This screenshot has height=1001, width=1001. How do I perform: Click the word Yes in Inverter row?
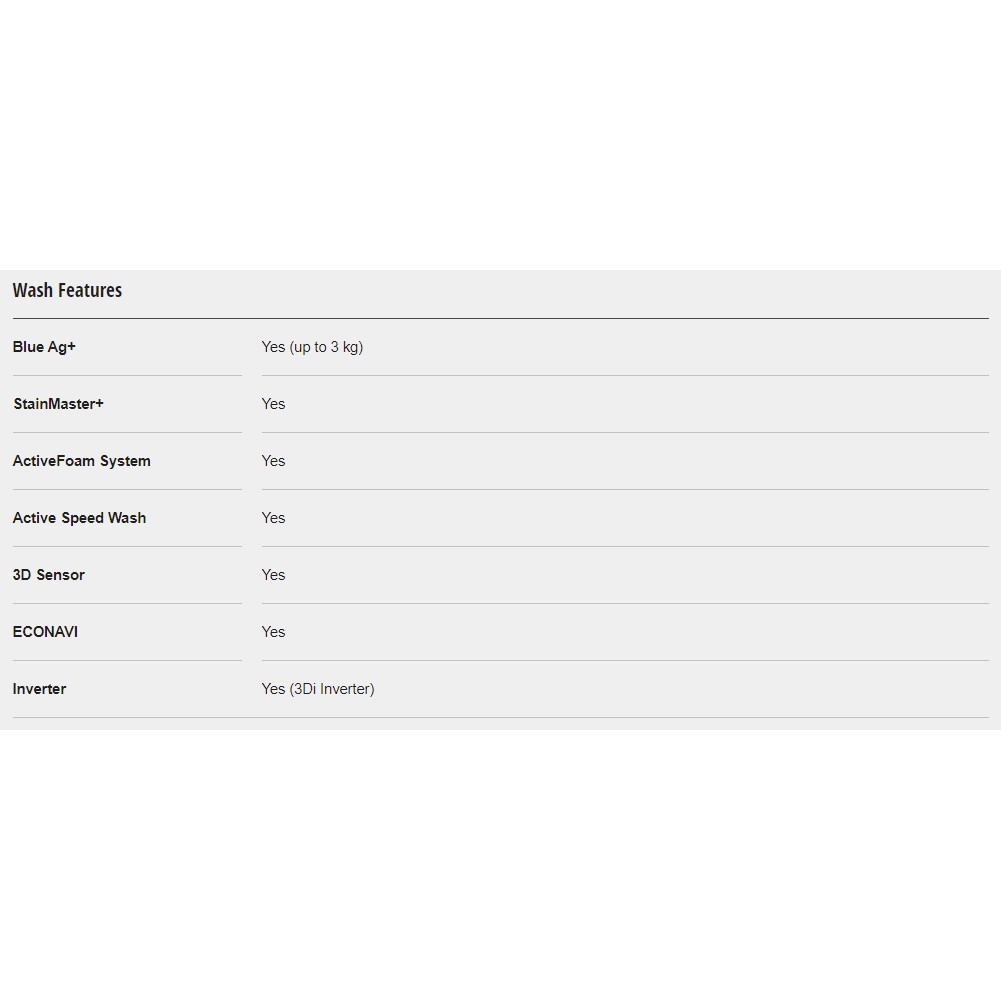click(273, 689)
